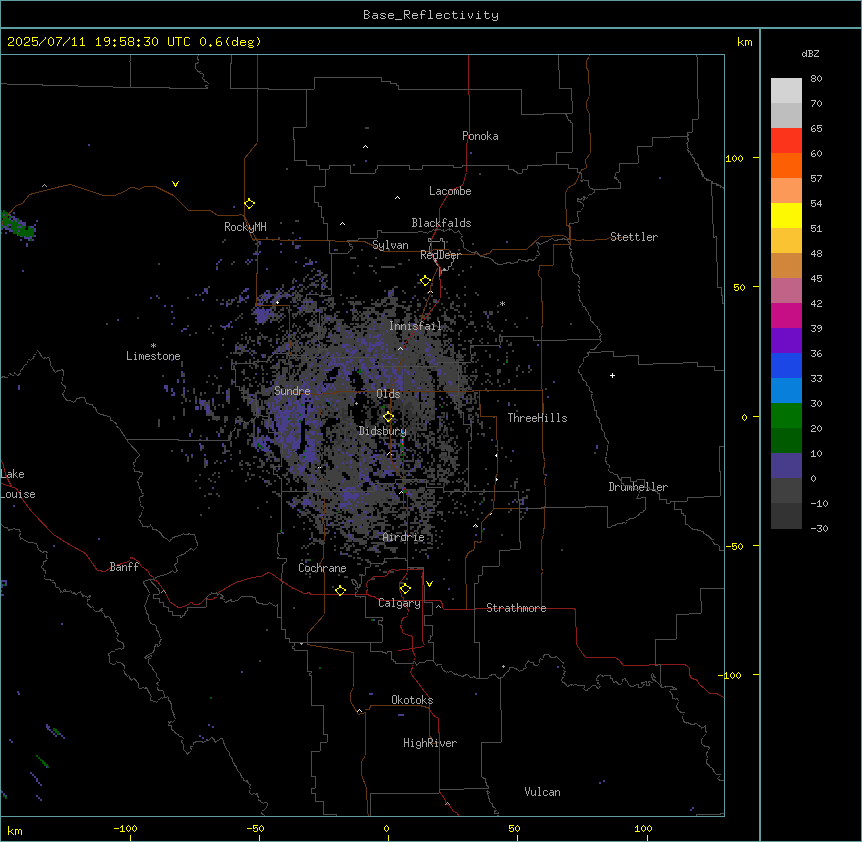Click the white plus marker north of Drumheller
The height and width of the screenshot is (842, 862).
tap(612, 375)
